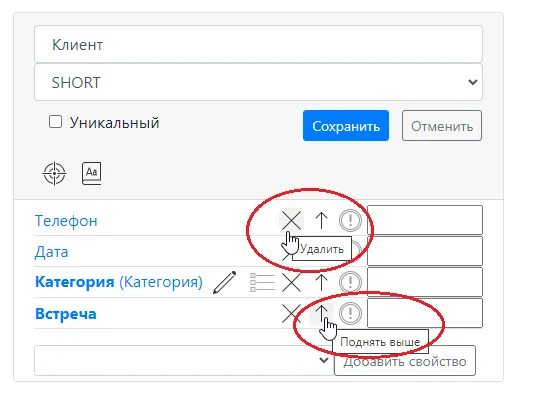Click the input field in Встреча row
The height and width of the screenshot is (411, 534).
pos(425,313)
